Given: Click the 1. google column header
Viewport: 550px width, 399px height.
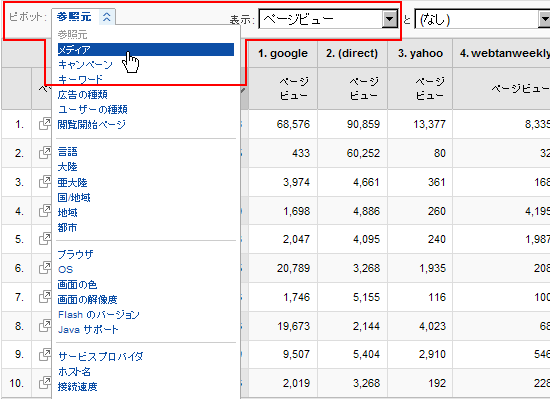Looking at the screenshot, I should (283, 53).
